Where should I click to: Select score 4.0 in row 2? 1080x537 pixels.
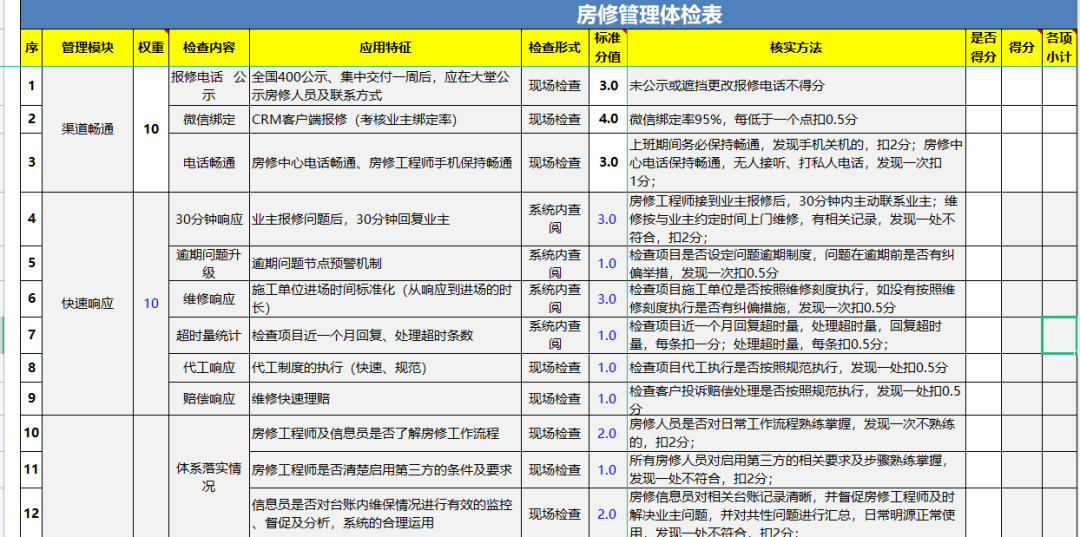[x=608, y=119]
